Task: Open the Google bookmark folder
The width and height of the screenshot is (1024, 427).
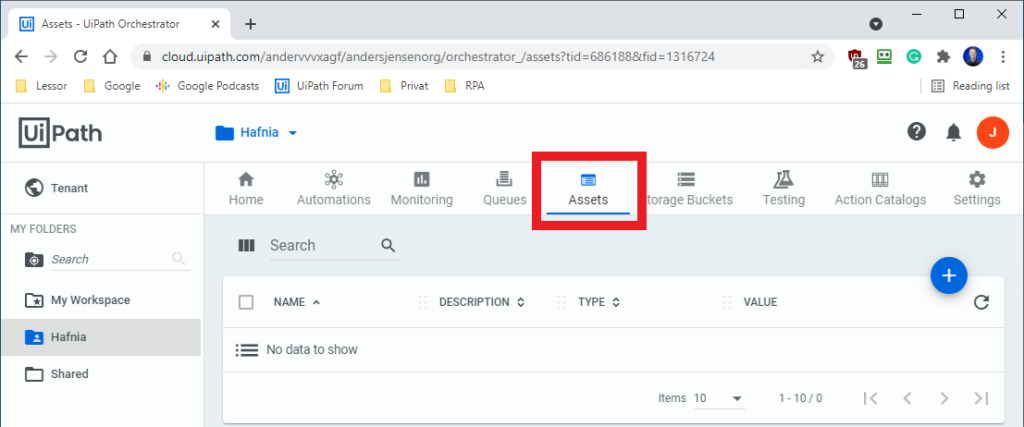Action: coord(112,86)
